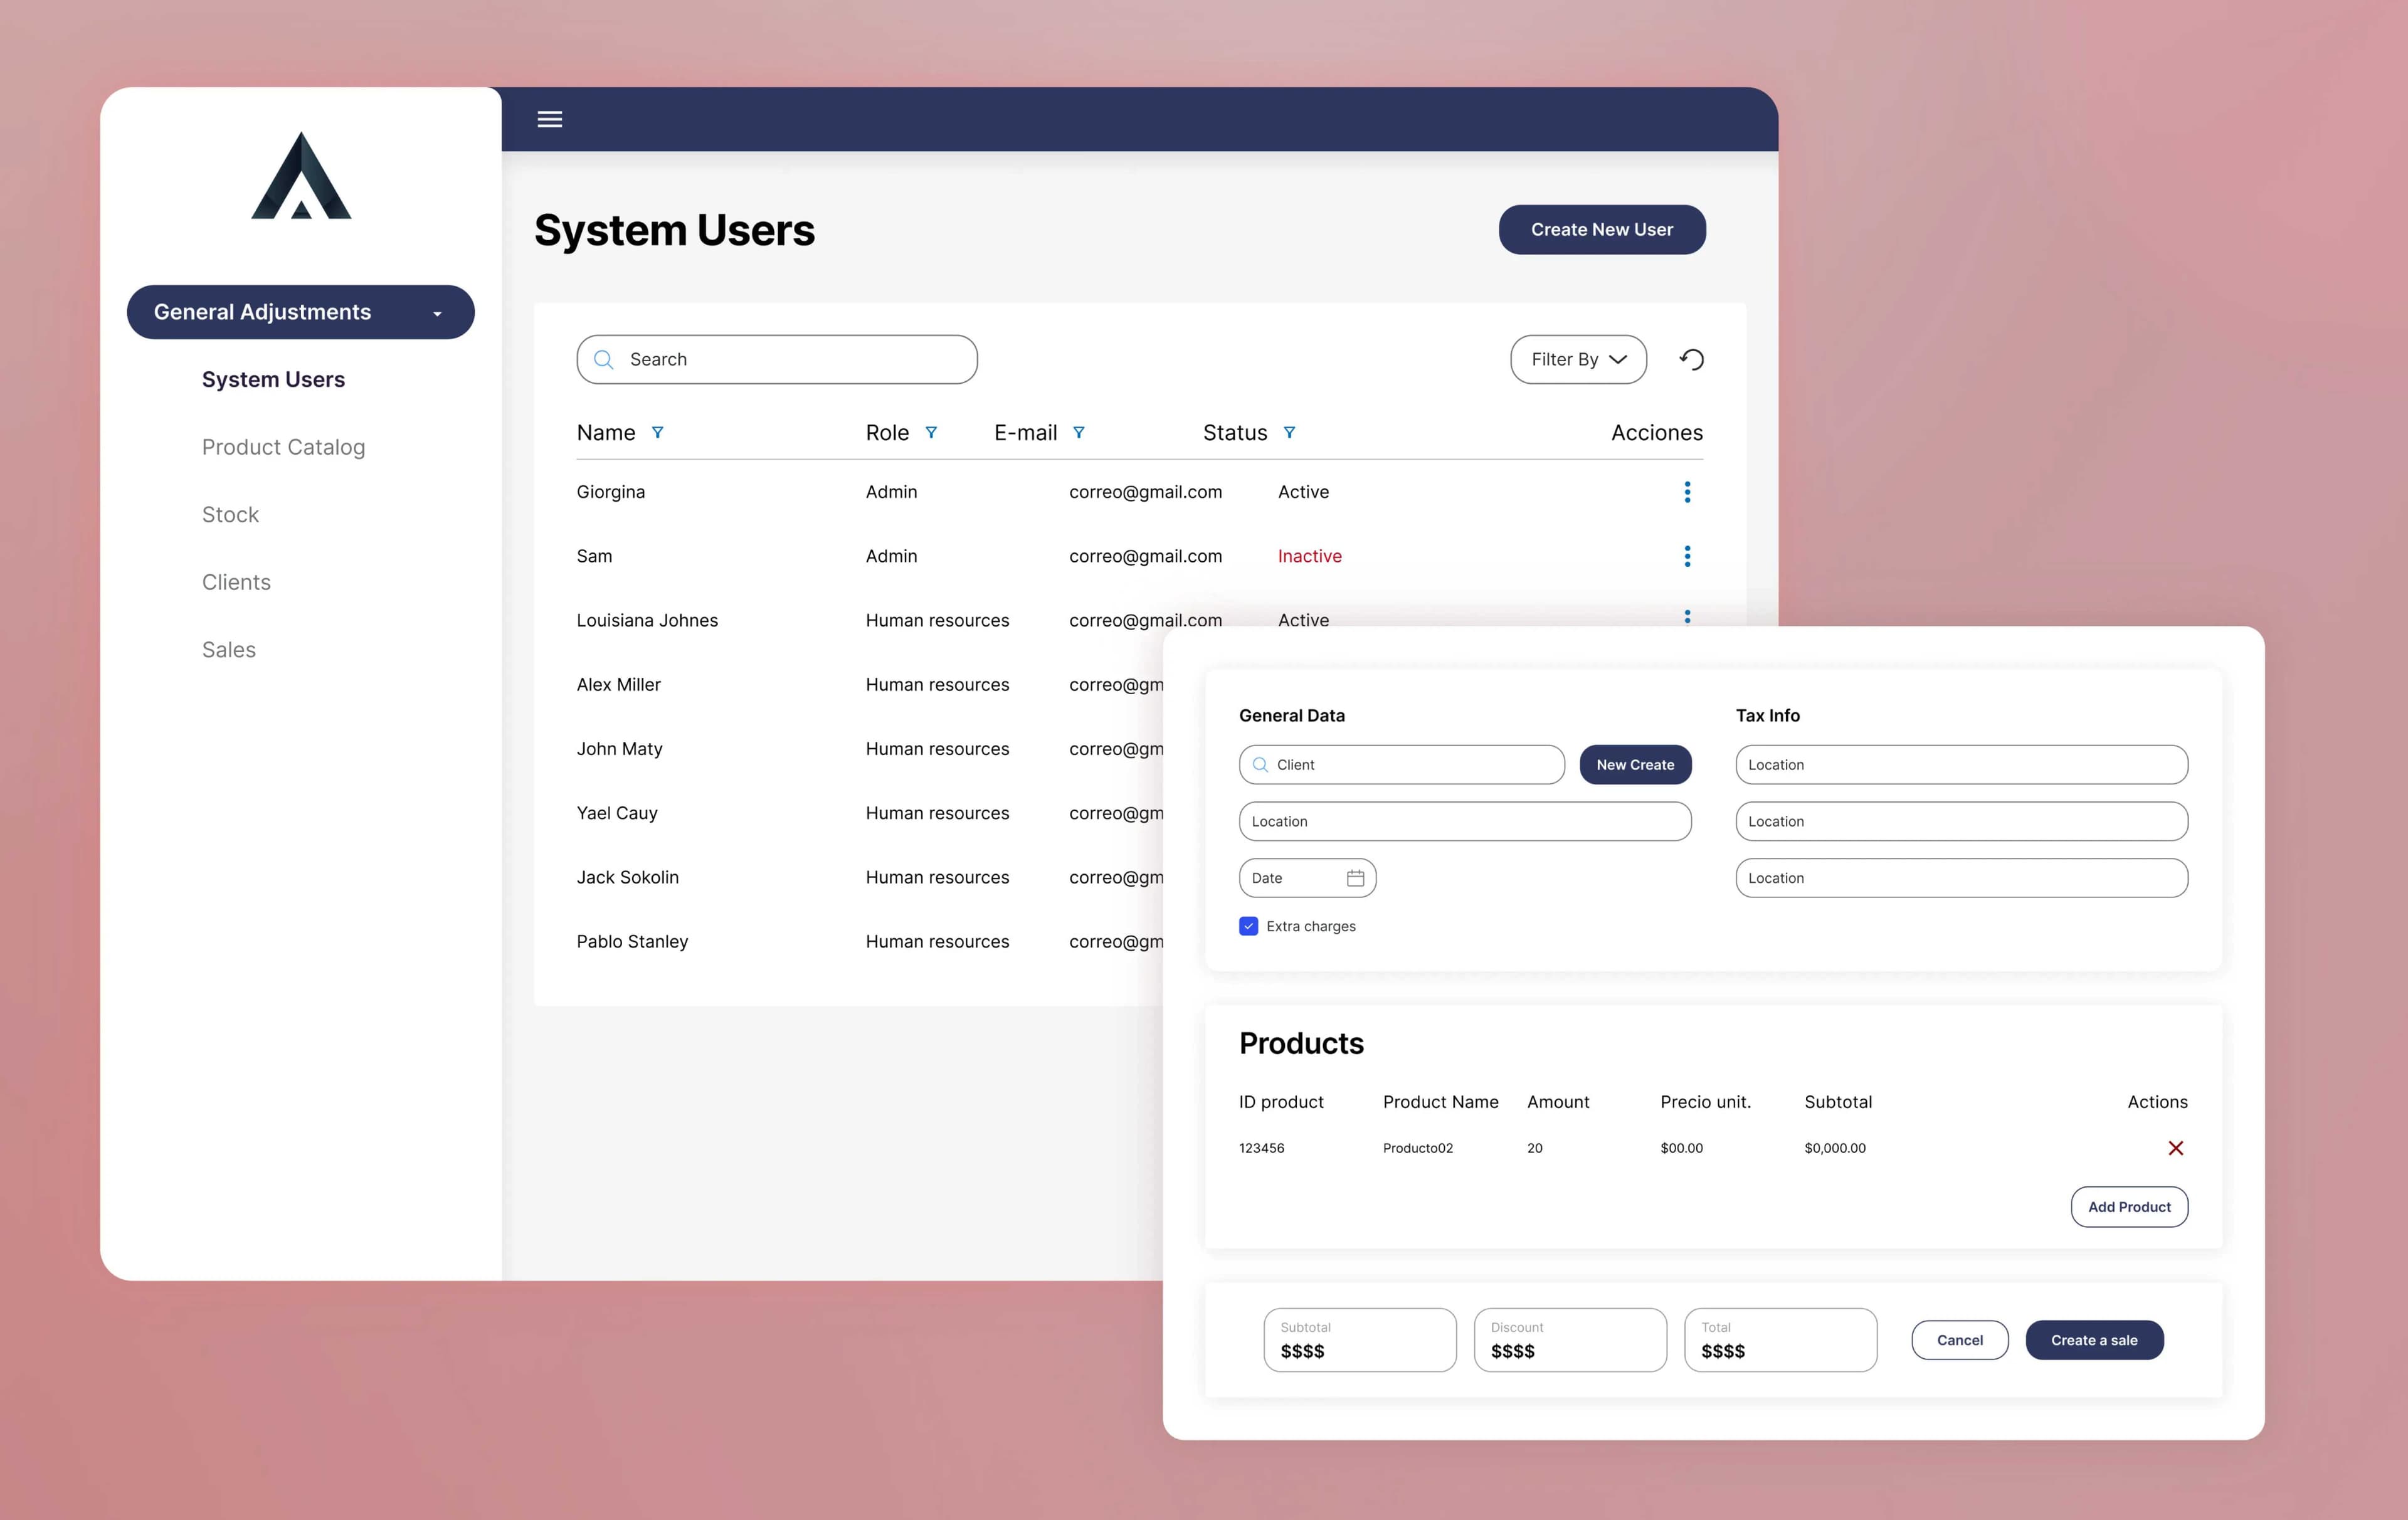Screen dimensions: 2408x1520
Task: Click the Status column filter icon
Action: click(1289, 433)
